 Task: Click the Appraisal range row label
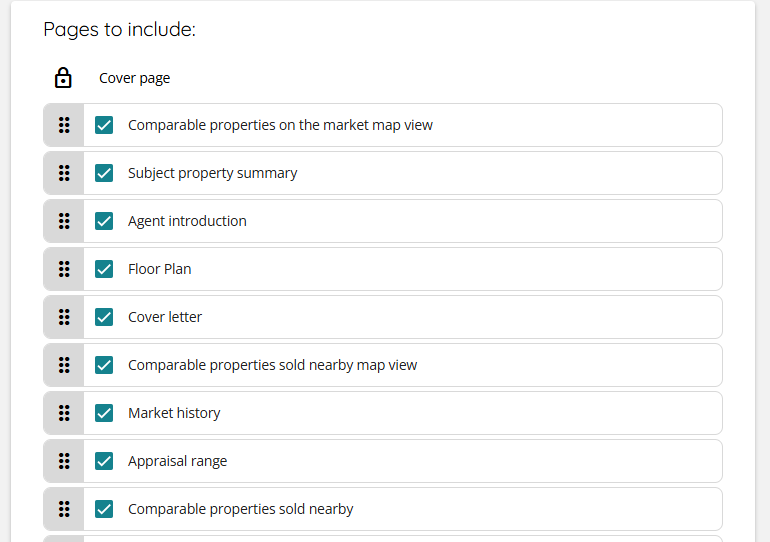[177, 461]
